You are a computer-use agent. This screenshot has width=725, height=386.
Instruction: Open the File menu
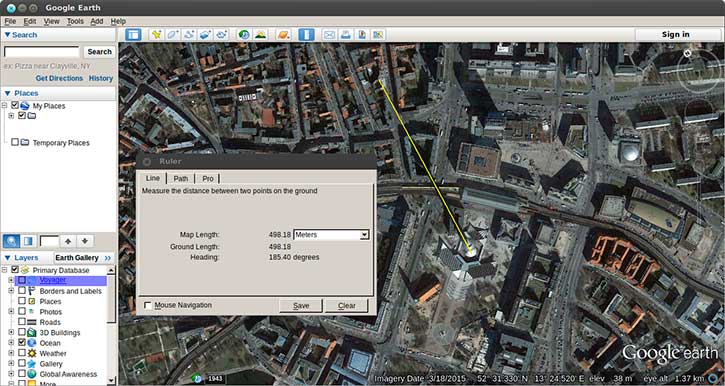10,21
